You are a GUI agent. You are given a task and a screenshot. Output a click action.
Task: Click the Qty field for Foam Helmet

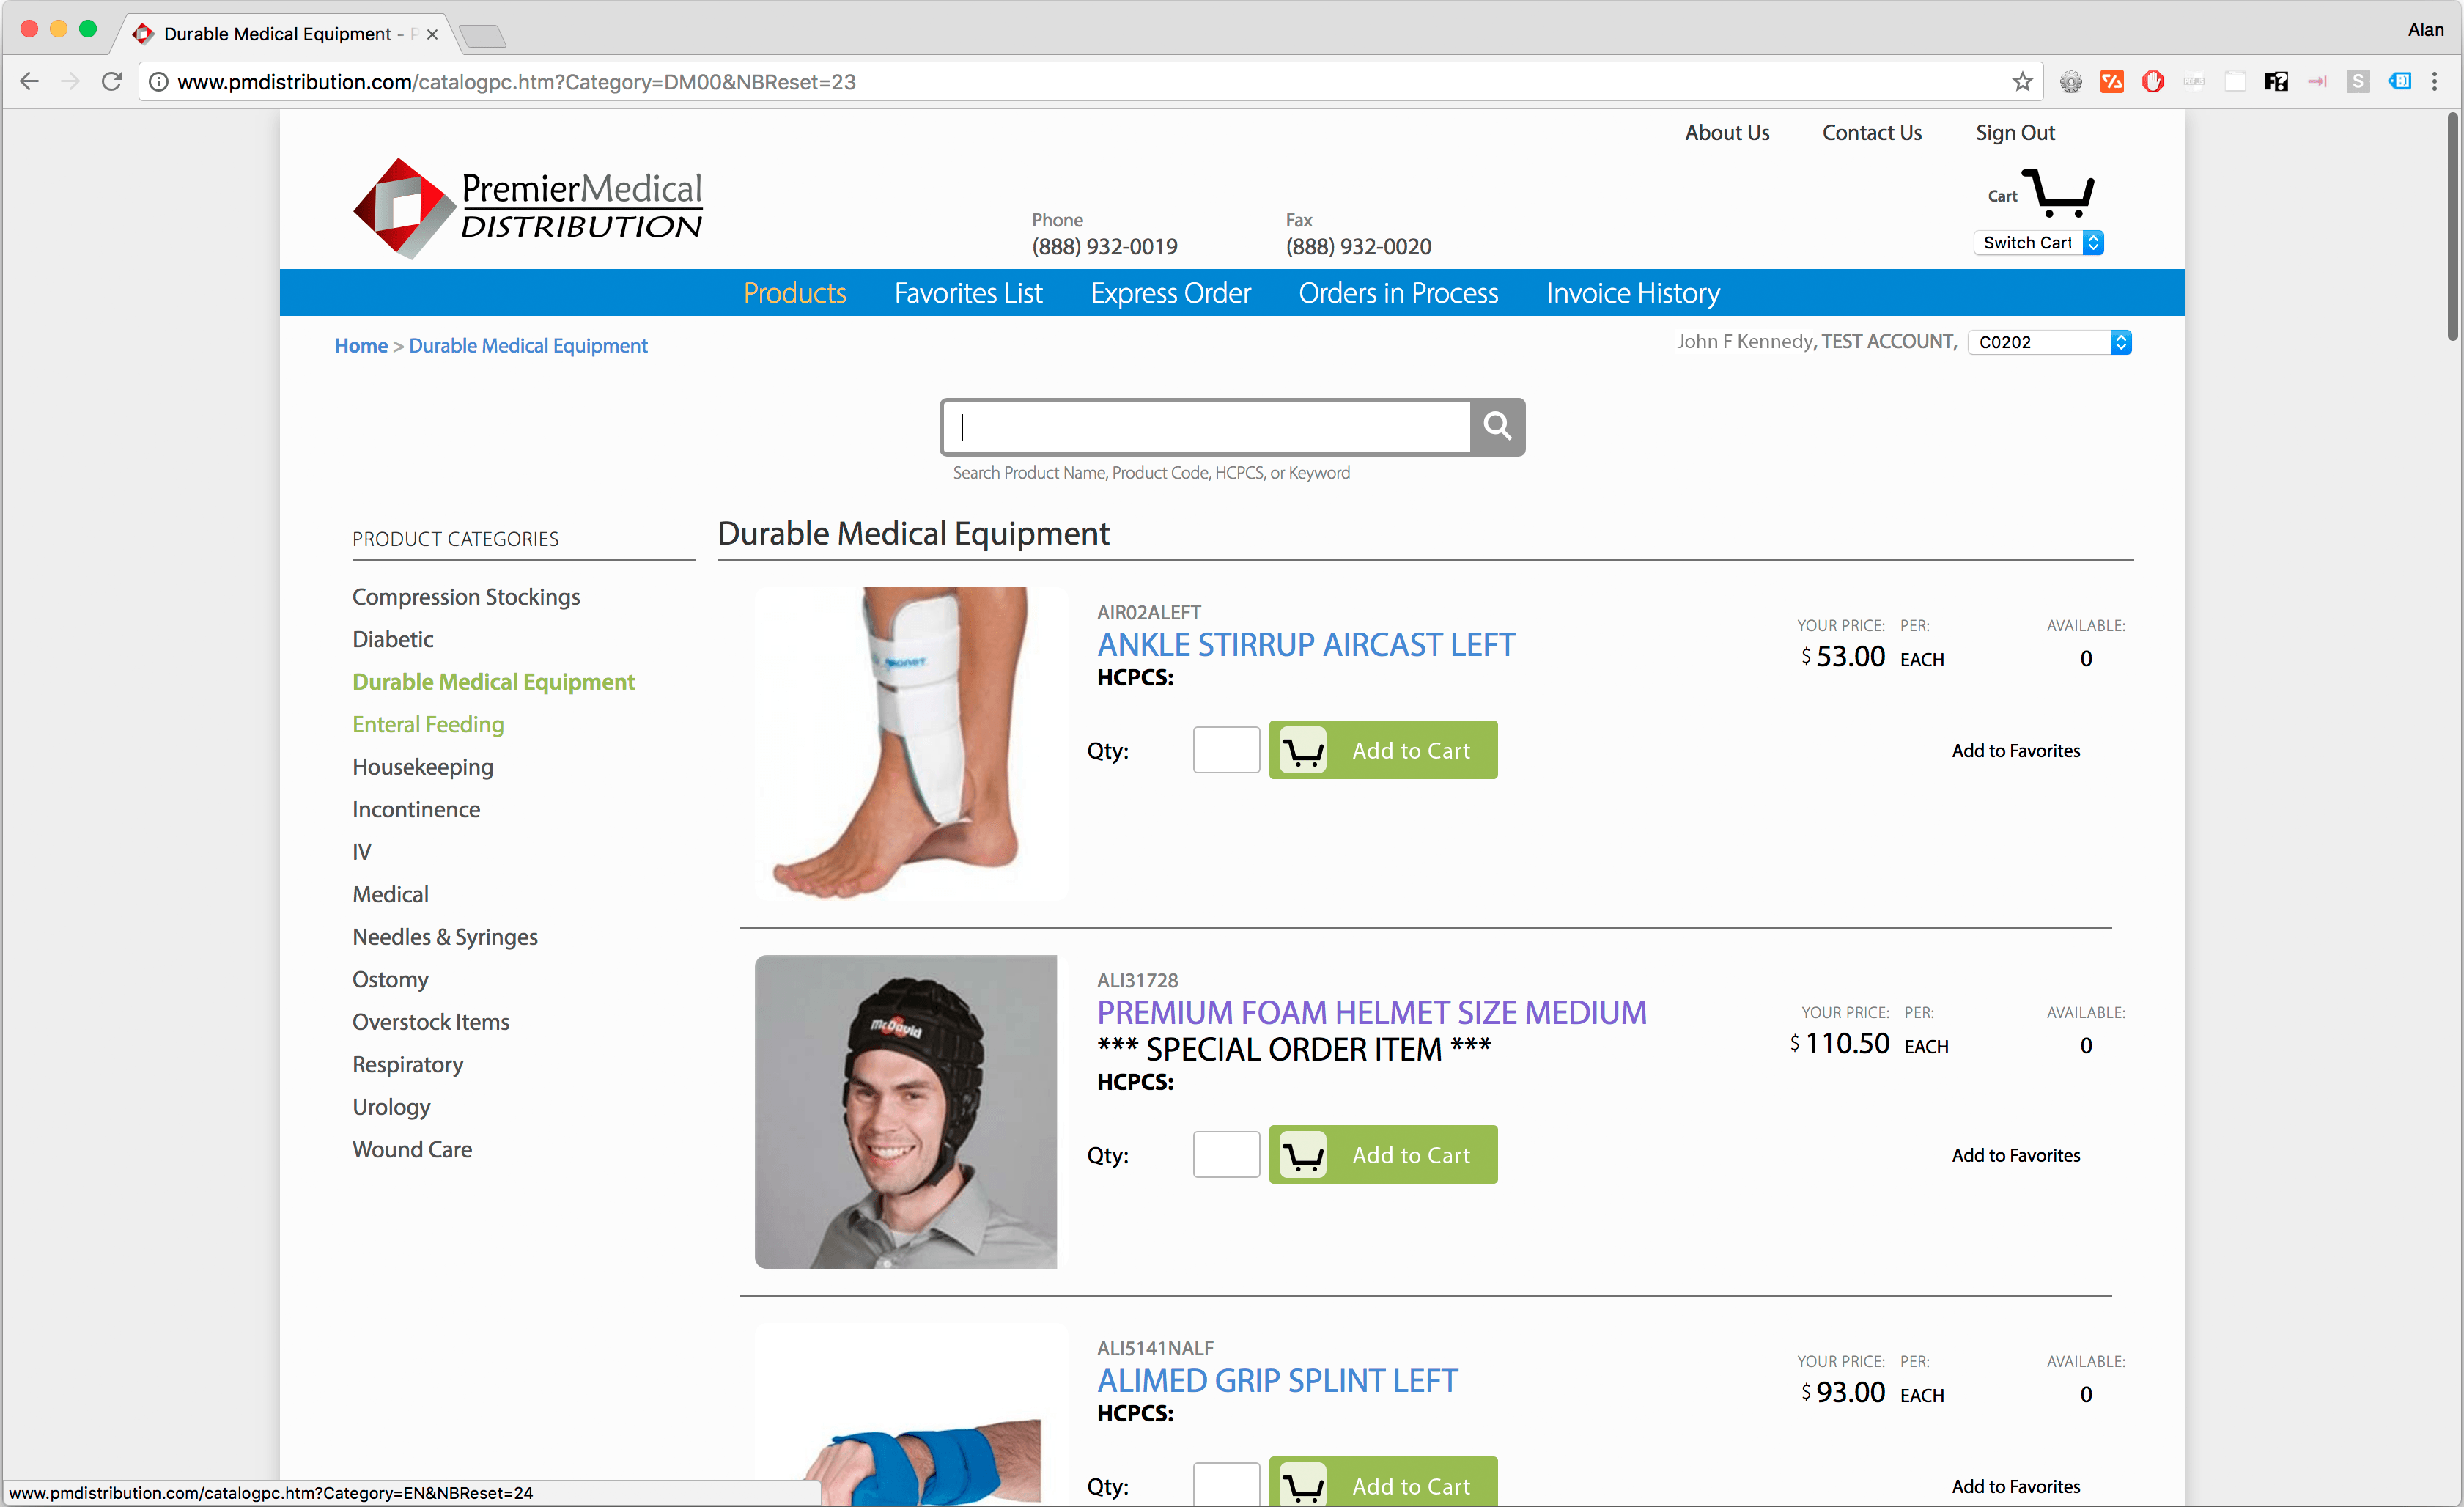tap(1226, 1155)
